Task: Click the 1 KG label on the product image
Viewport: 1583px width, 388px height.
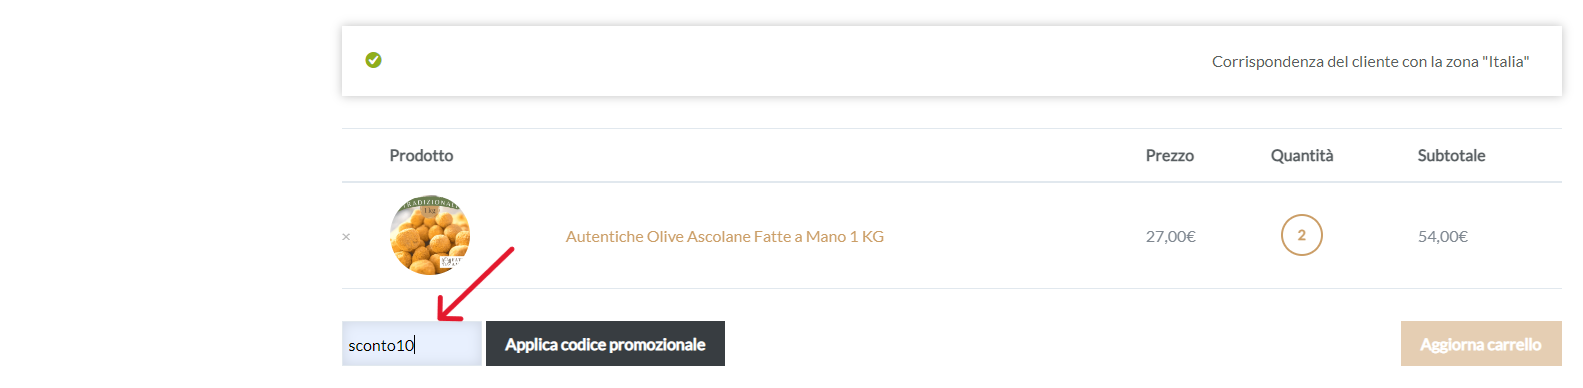Action: tap(430, 211)
